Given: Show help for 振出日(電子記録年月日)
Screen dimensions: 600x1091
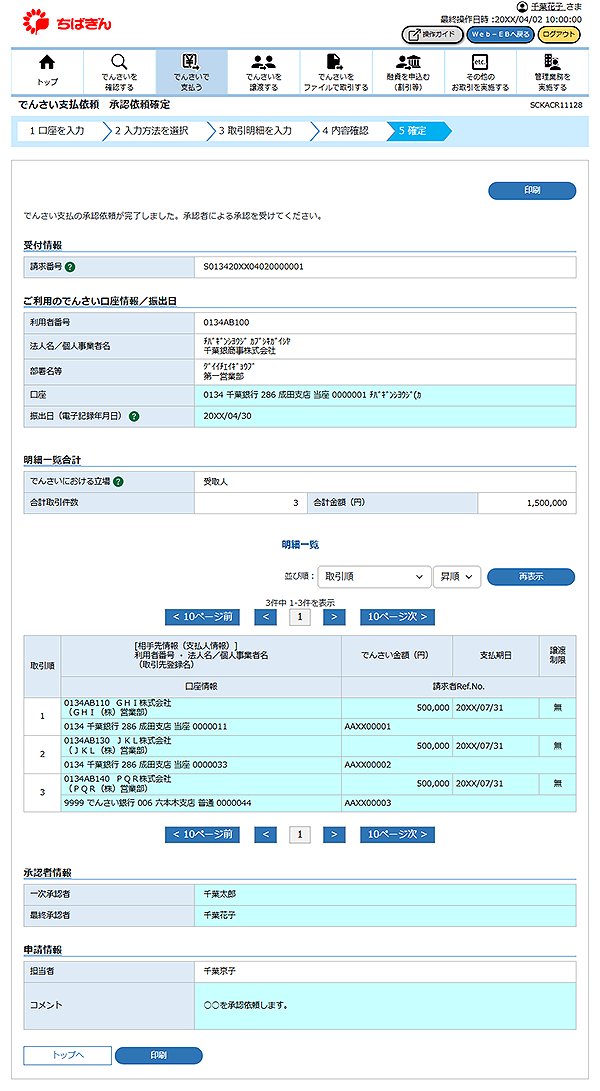Looking at the screenshot, I should pyautogui.click(x=134, y=416).
